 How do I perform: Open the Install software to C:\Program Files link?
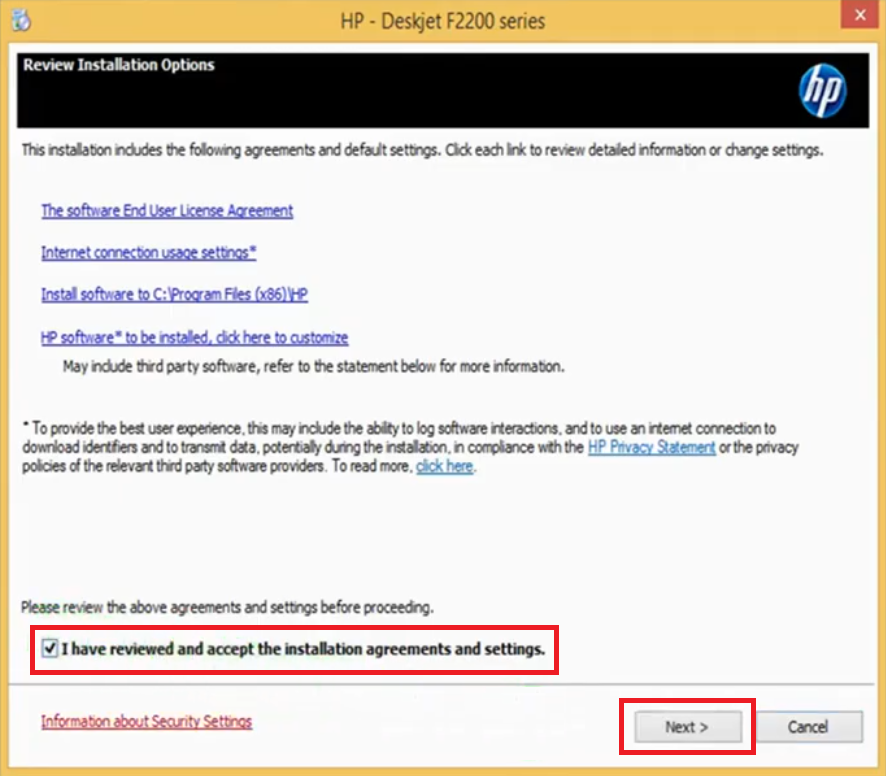click(x=174, y=294)
